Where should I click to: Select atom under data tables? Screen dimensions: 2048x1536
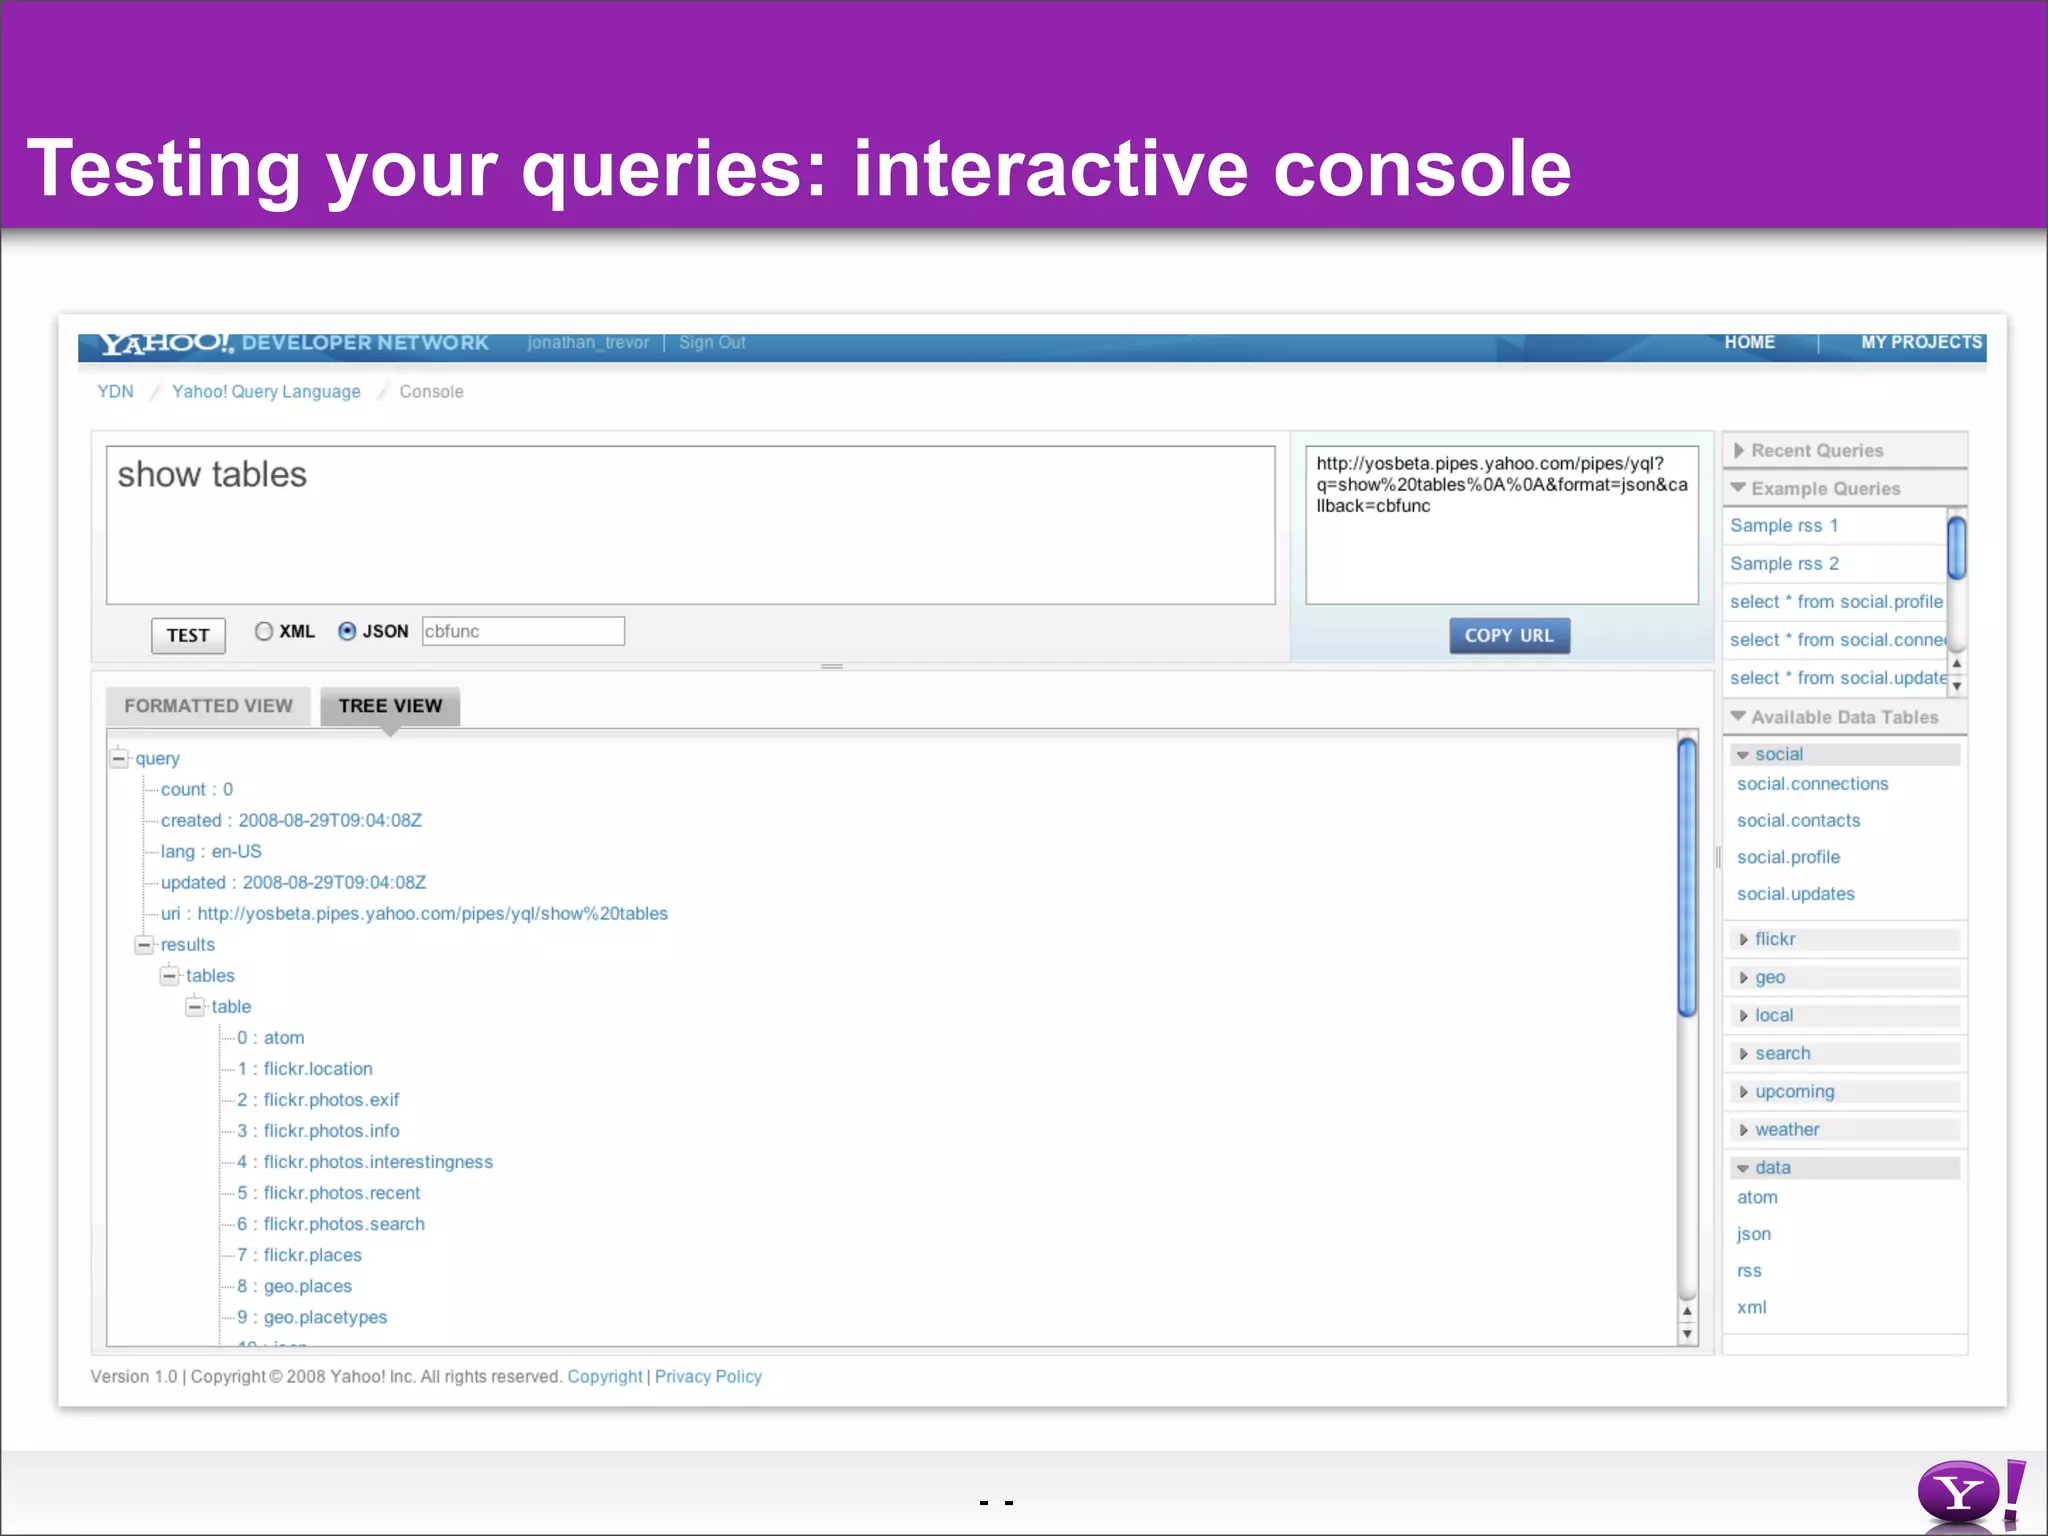(x=1757, y=1197)
